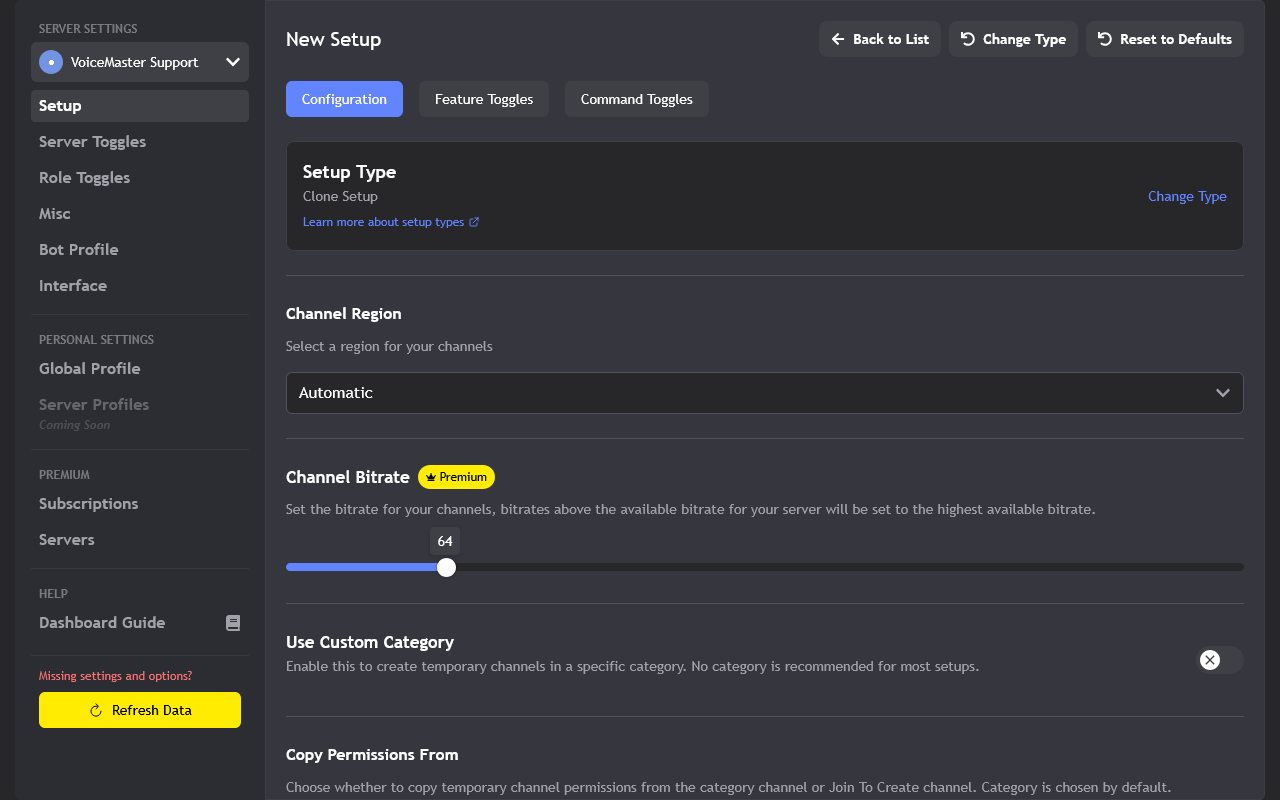Open the VoiceMaster Support server selector
1280x800 pixels.
(x=140, y=62)
